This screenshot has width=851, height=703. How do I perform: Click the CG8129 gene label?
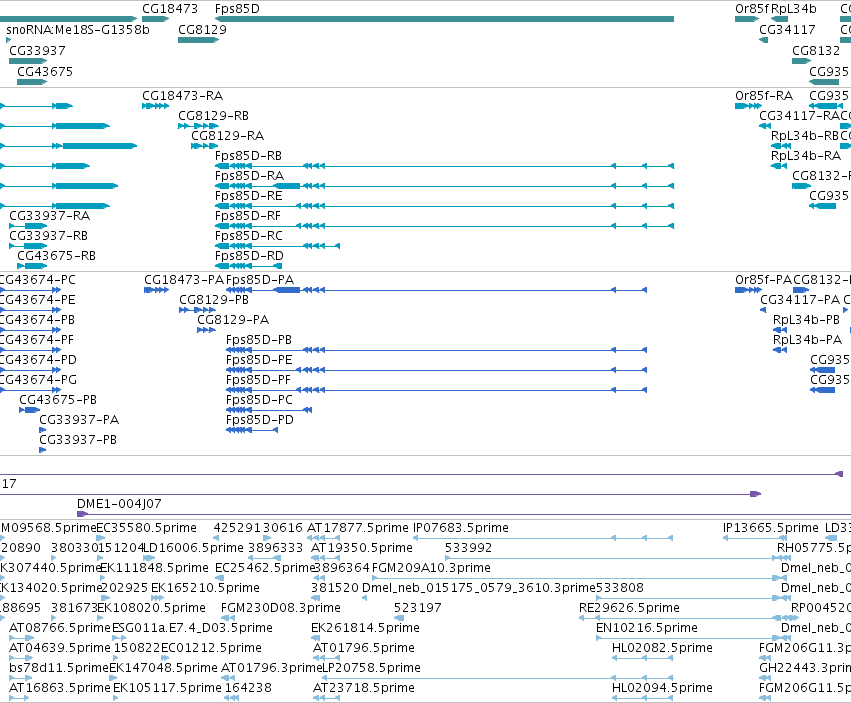click(x=202, y=29)
